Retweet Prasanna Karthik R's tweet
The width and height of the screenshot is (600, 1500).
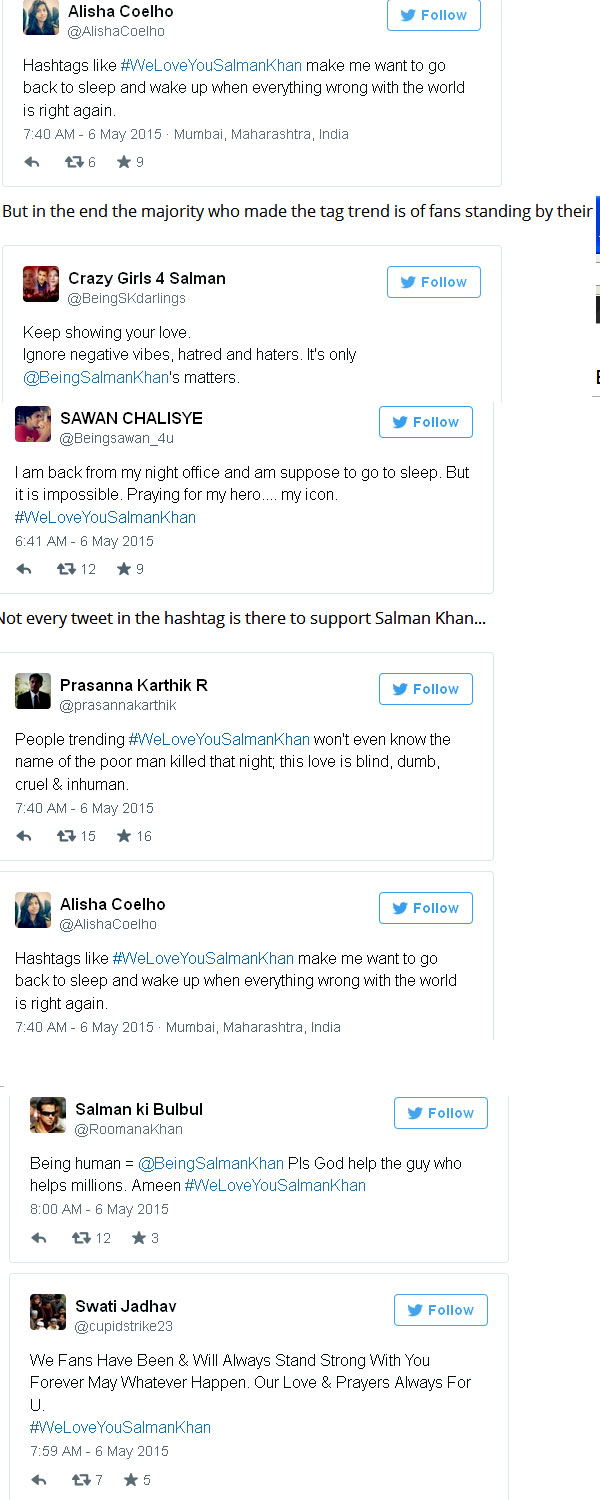pyautogui.click(x=67, y=836)
